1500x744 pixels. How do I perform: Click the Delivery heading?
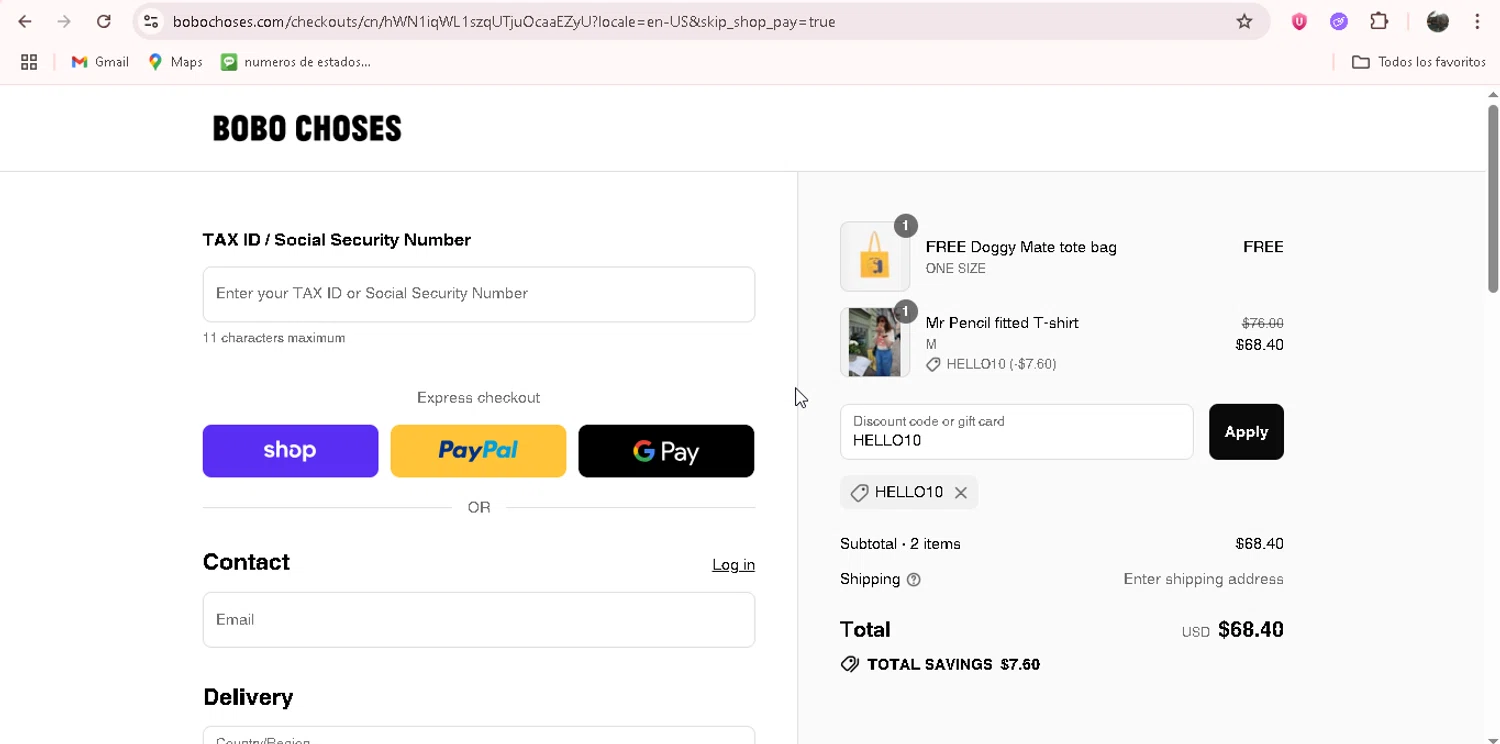[x=248, y=697]
